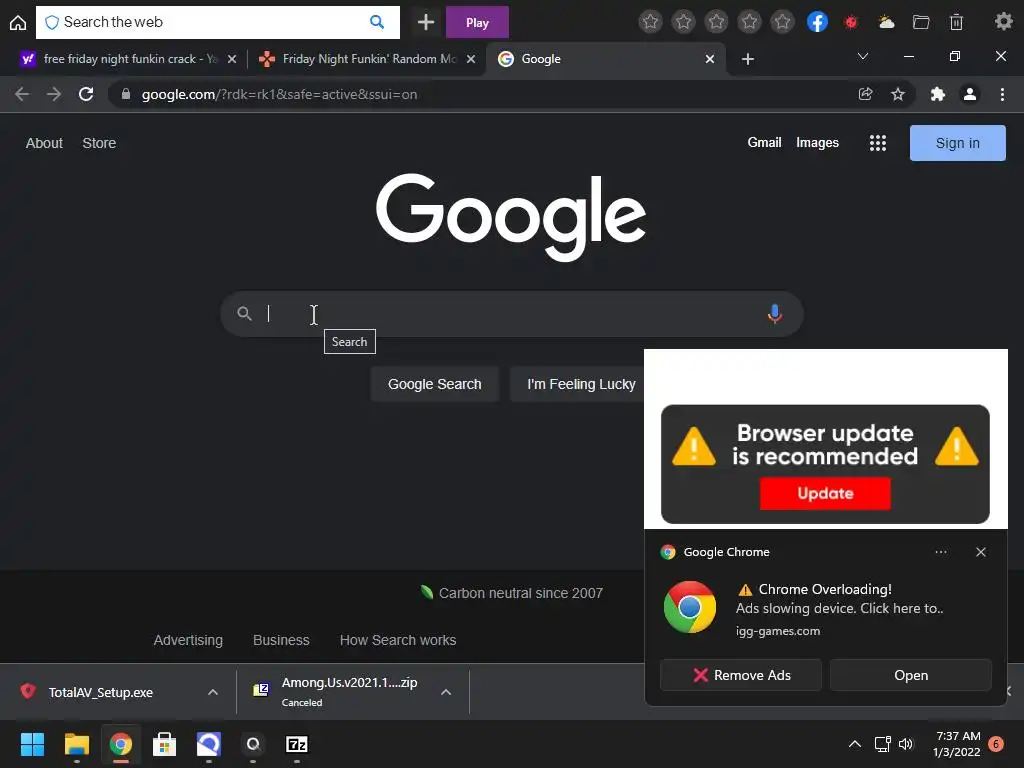The image size is (1024, 768).
Task: Expand Among.Us zip download options chevron
Action: tap(446, 692)
